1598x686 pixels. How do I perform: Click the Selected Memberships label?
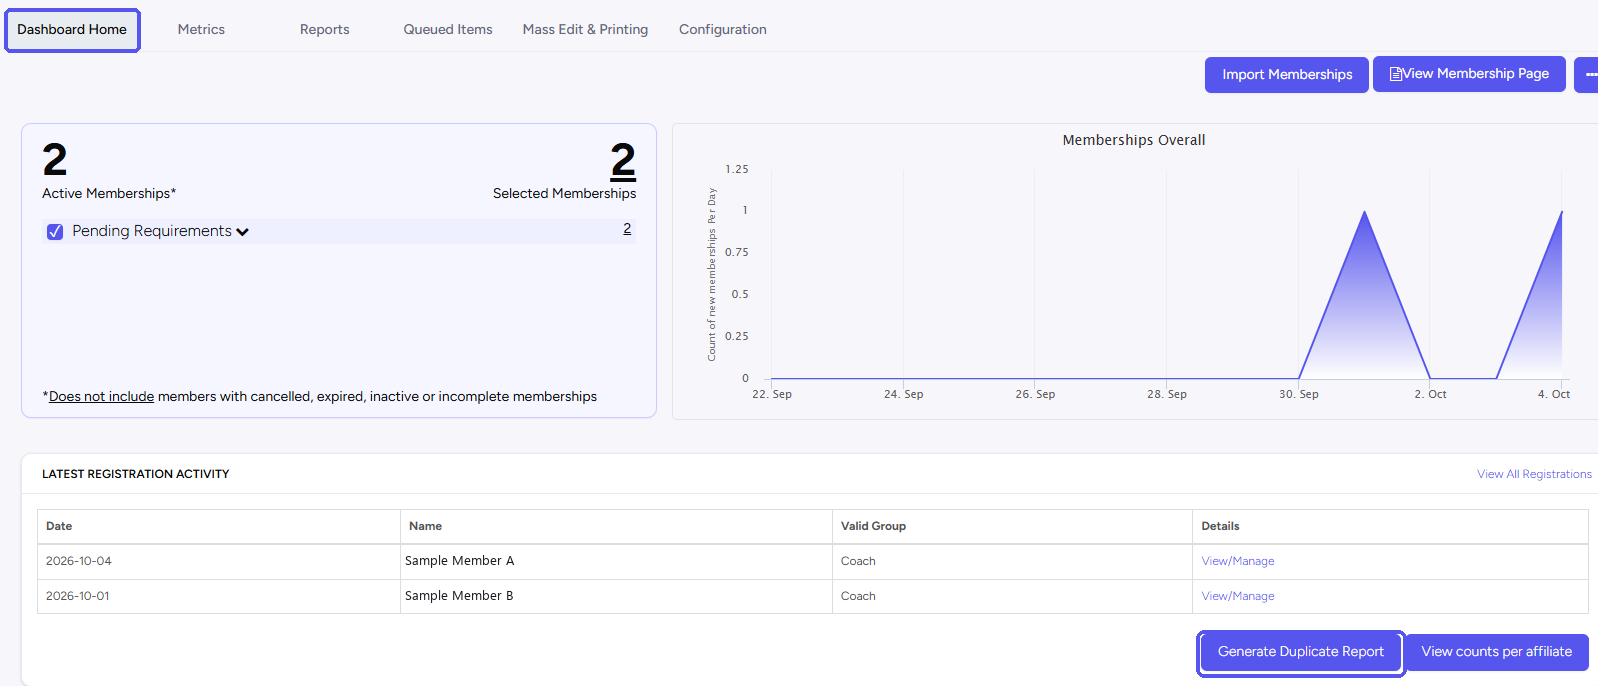pyautogui.click(x=564, y=194)
